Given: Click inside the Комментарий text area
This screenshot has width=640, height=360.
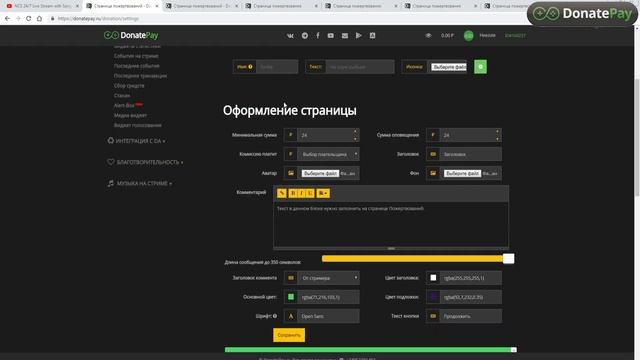Looking at the screenshot, I should pyautogui.click(x=391, y=224).
